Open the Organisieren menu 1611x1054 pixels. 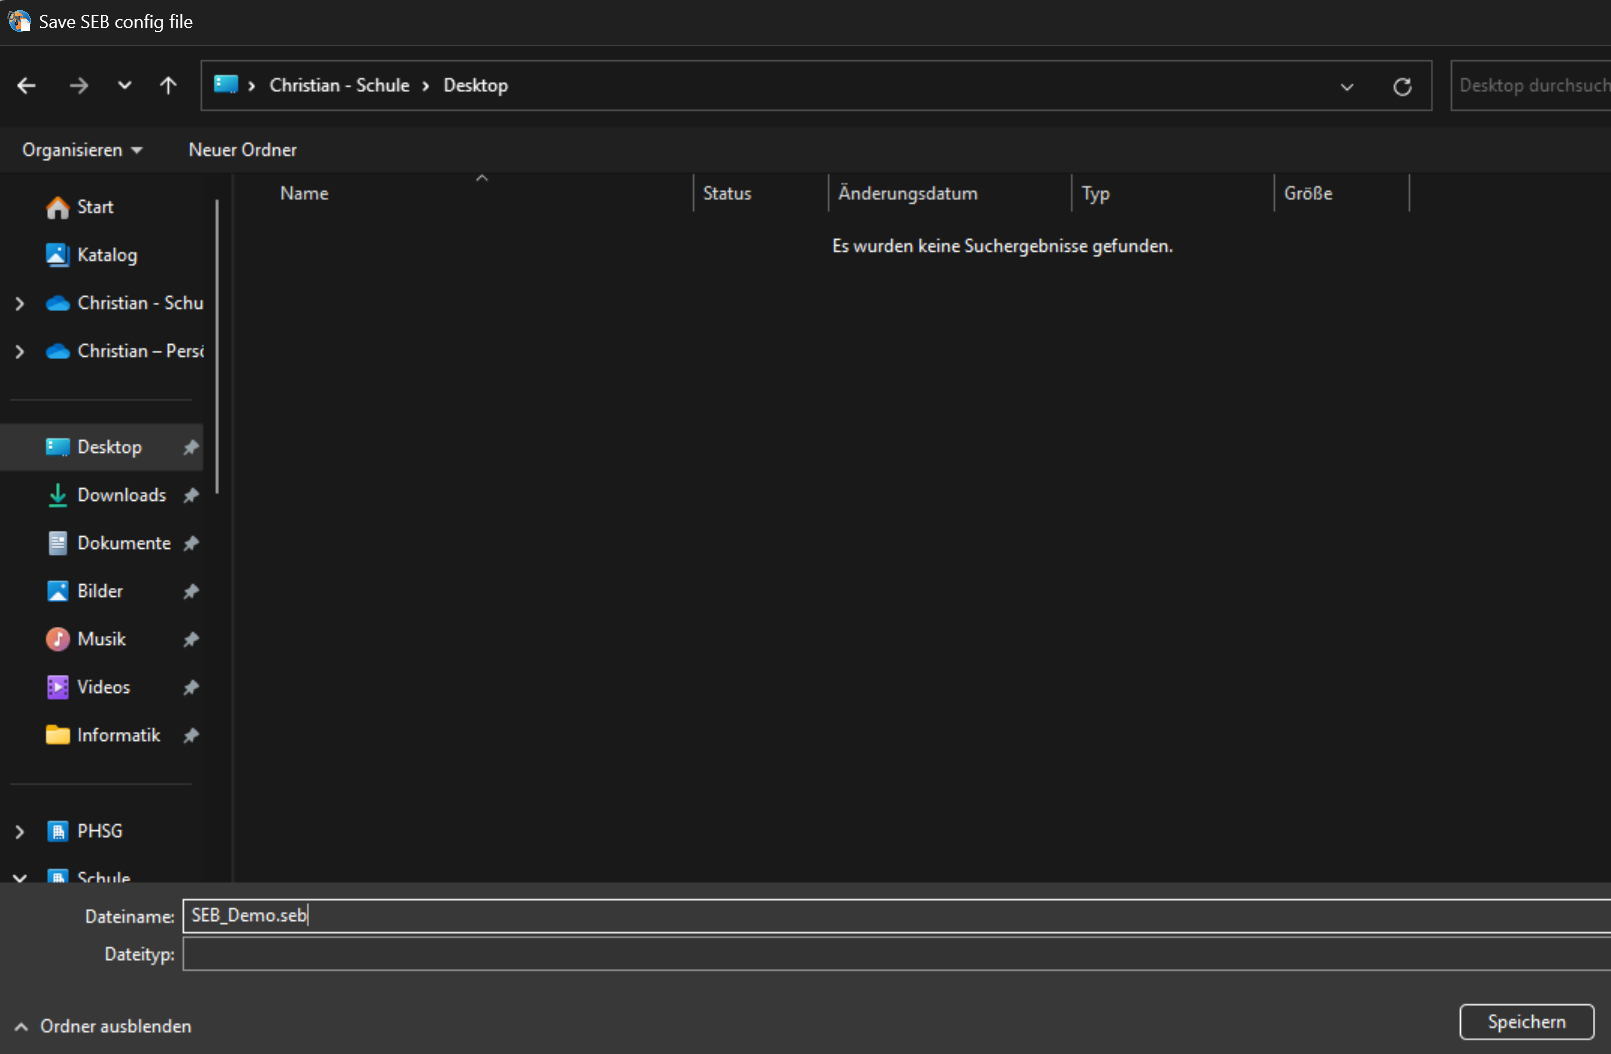click(x=82, y=150)
